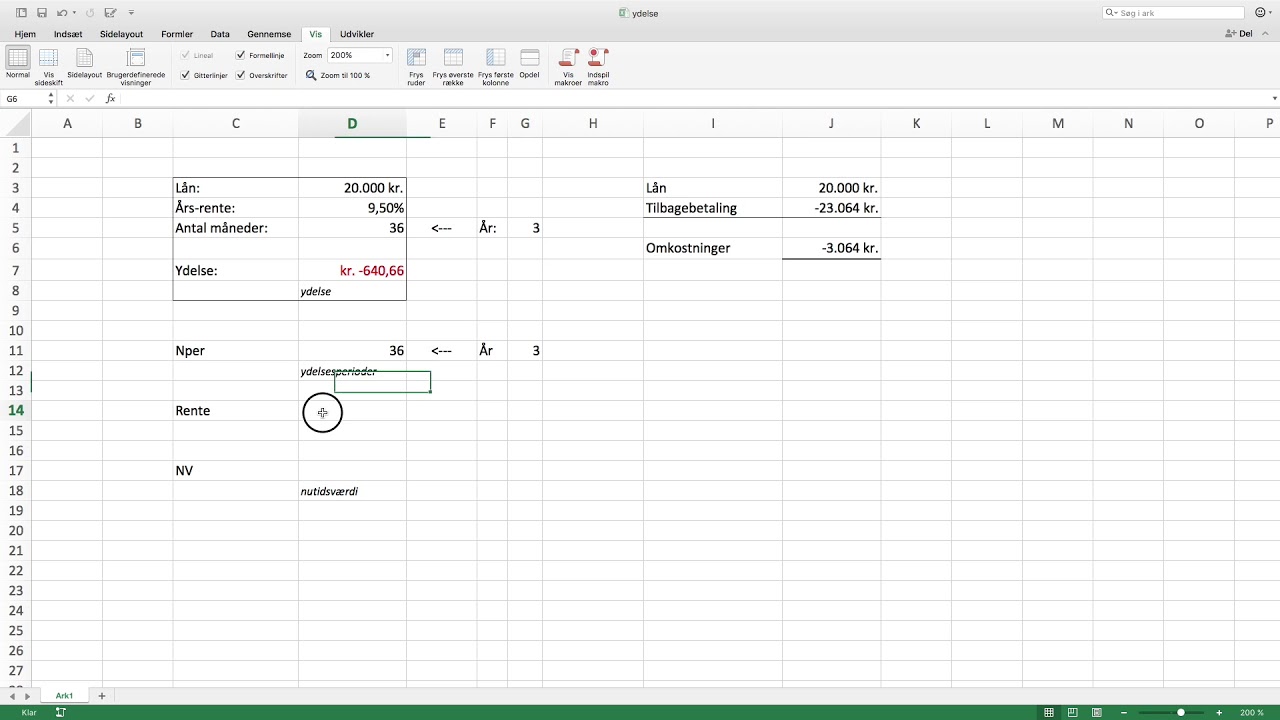Click the formula bar confirm checkmark
This screenshot has width=1280, height=720.
[90, 99]
